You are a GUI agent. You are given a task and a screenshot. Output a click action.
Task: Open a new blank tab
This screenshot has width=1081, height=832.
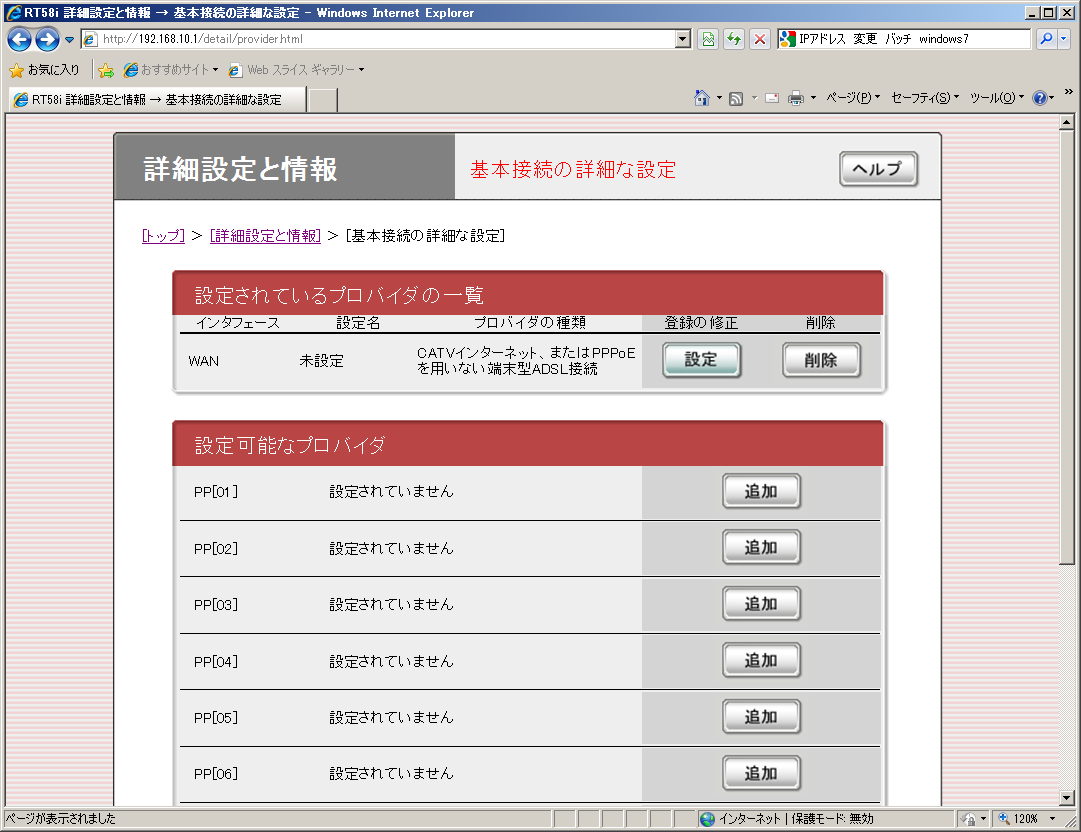point(323,100)
